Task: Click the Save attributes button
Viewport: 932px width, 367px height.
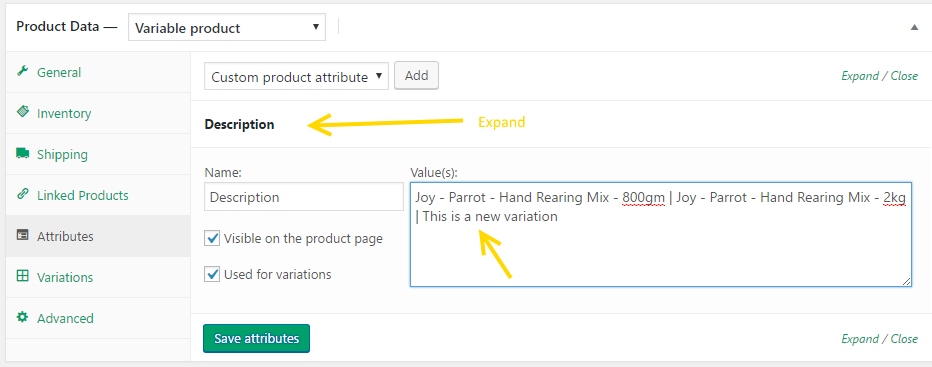Action: [x=256, y=338]
